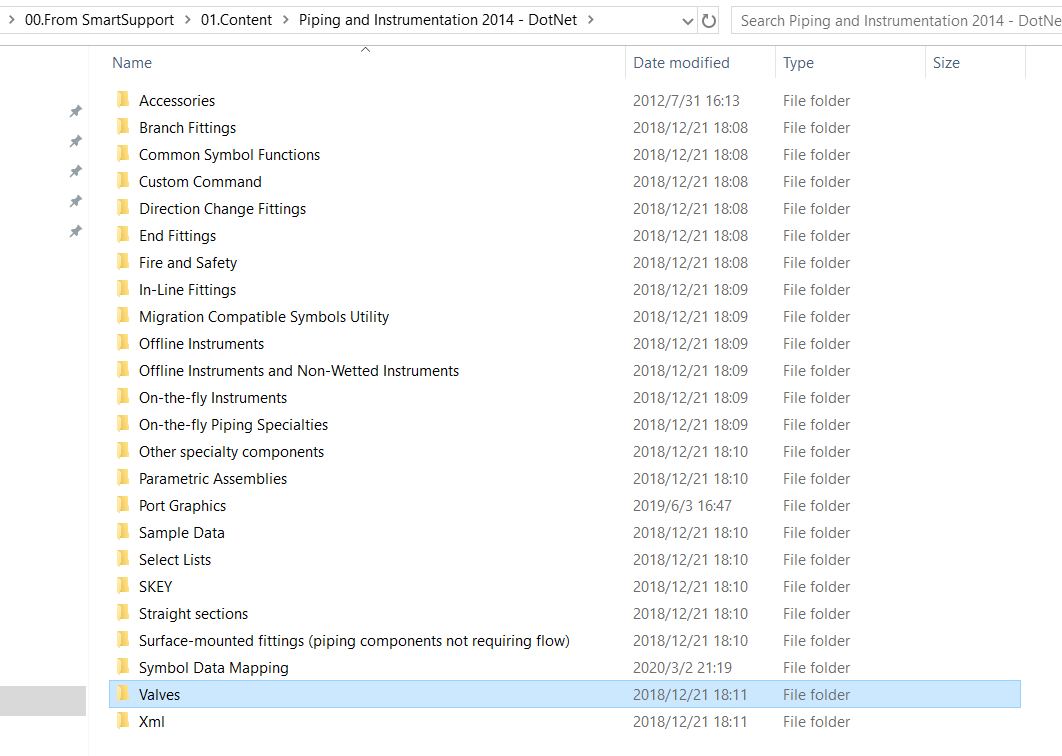The image size is (1062, 756).
Task: Click the Accessories folder icon
Action: point(123,100)
